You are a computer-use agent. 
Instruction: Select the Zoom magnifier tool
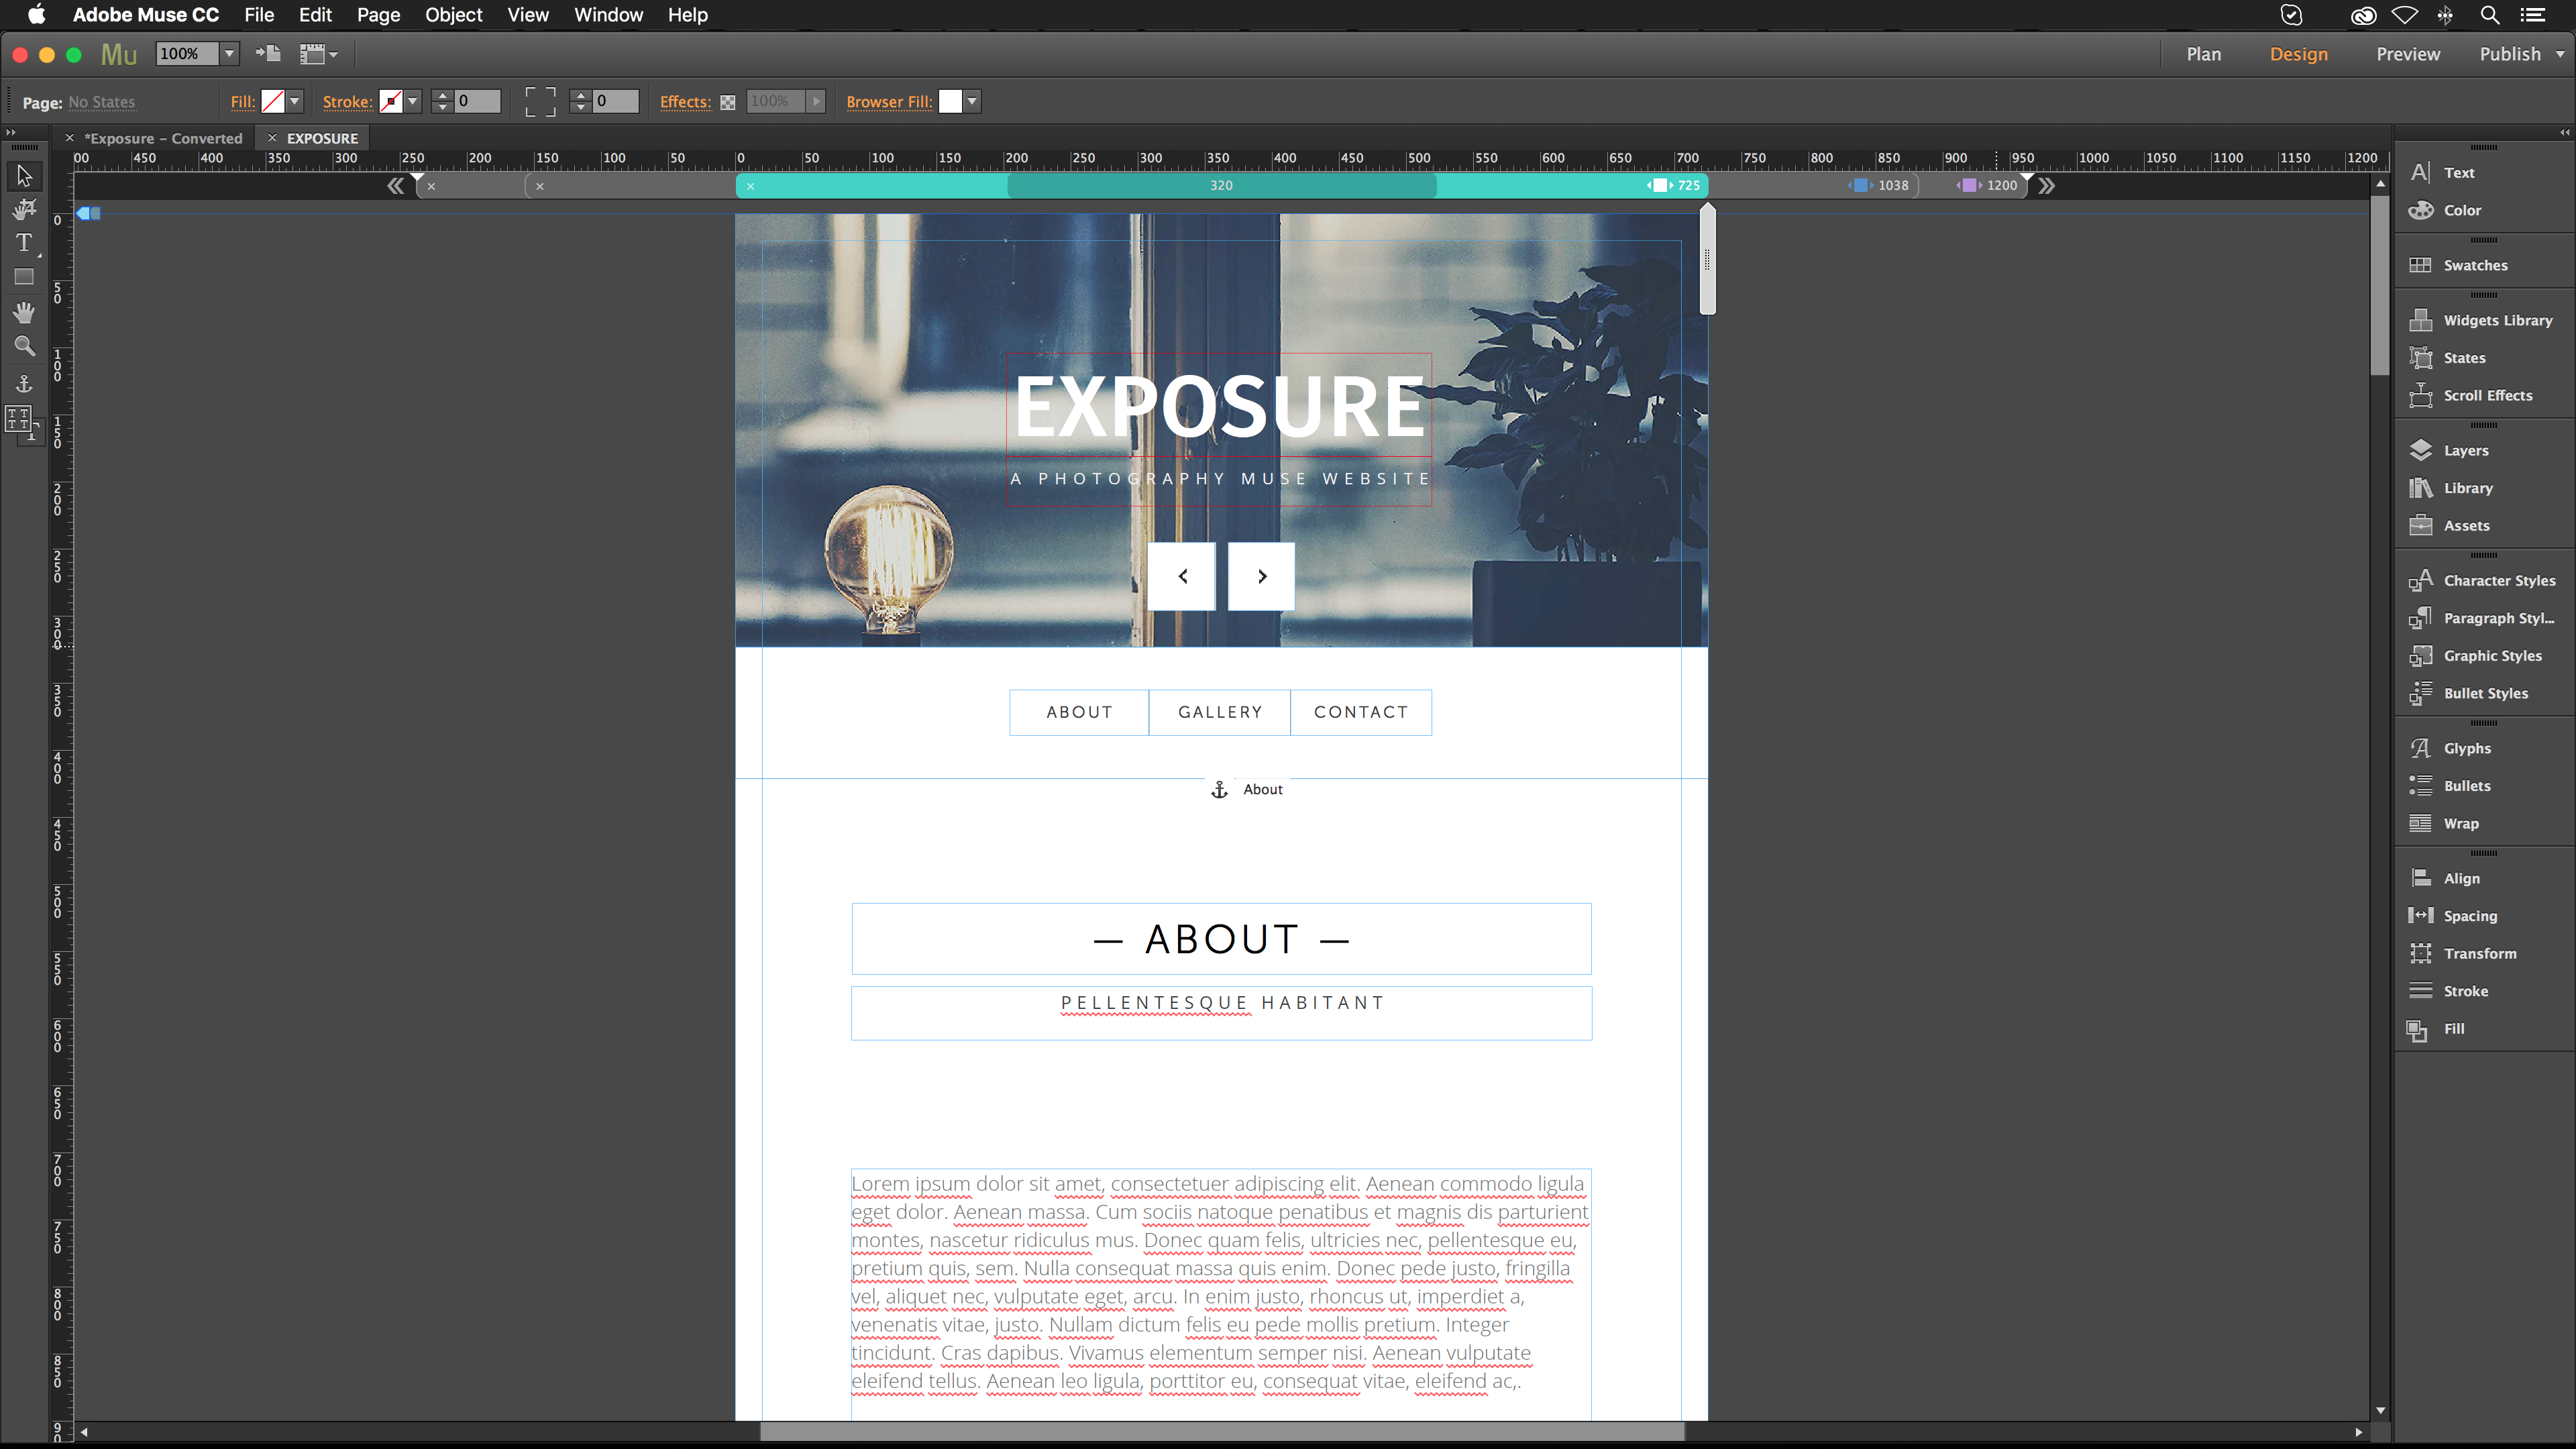(x=24, y=347)
